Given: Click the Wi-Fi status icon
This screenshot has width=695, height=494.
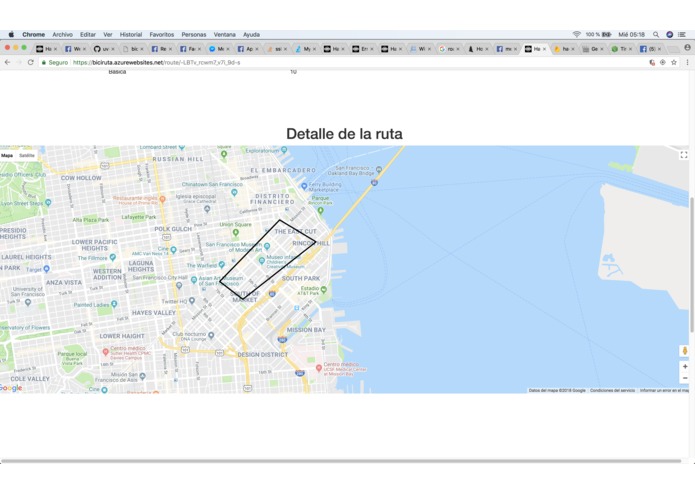Looking at the screenshot, I should point(577,35).
